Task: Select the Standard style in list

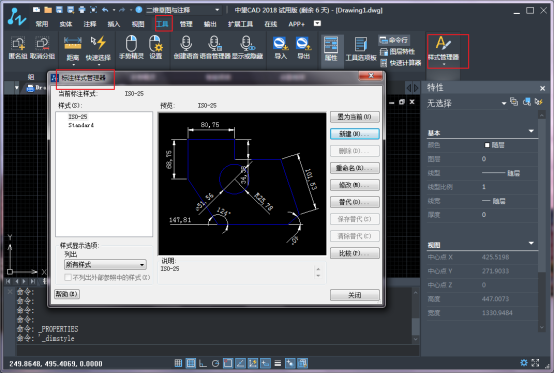Action: coord(81,125)
